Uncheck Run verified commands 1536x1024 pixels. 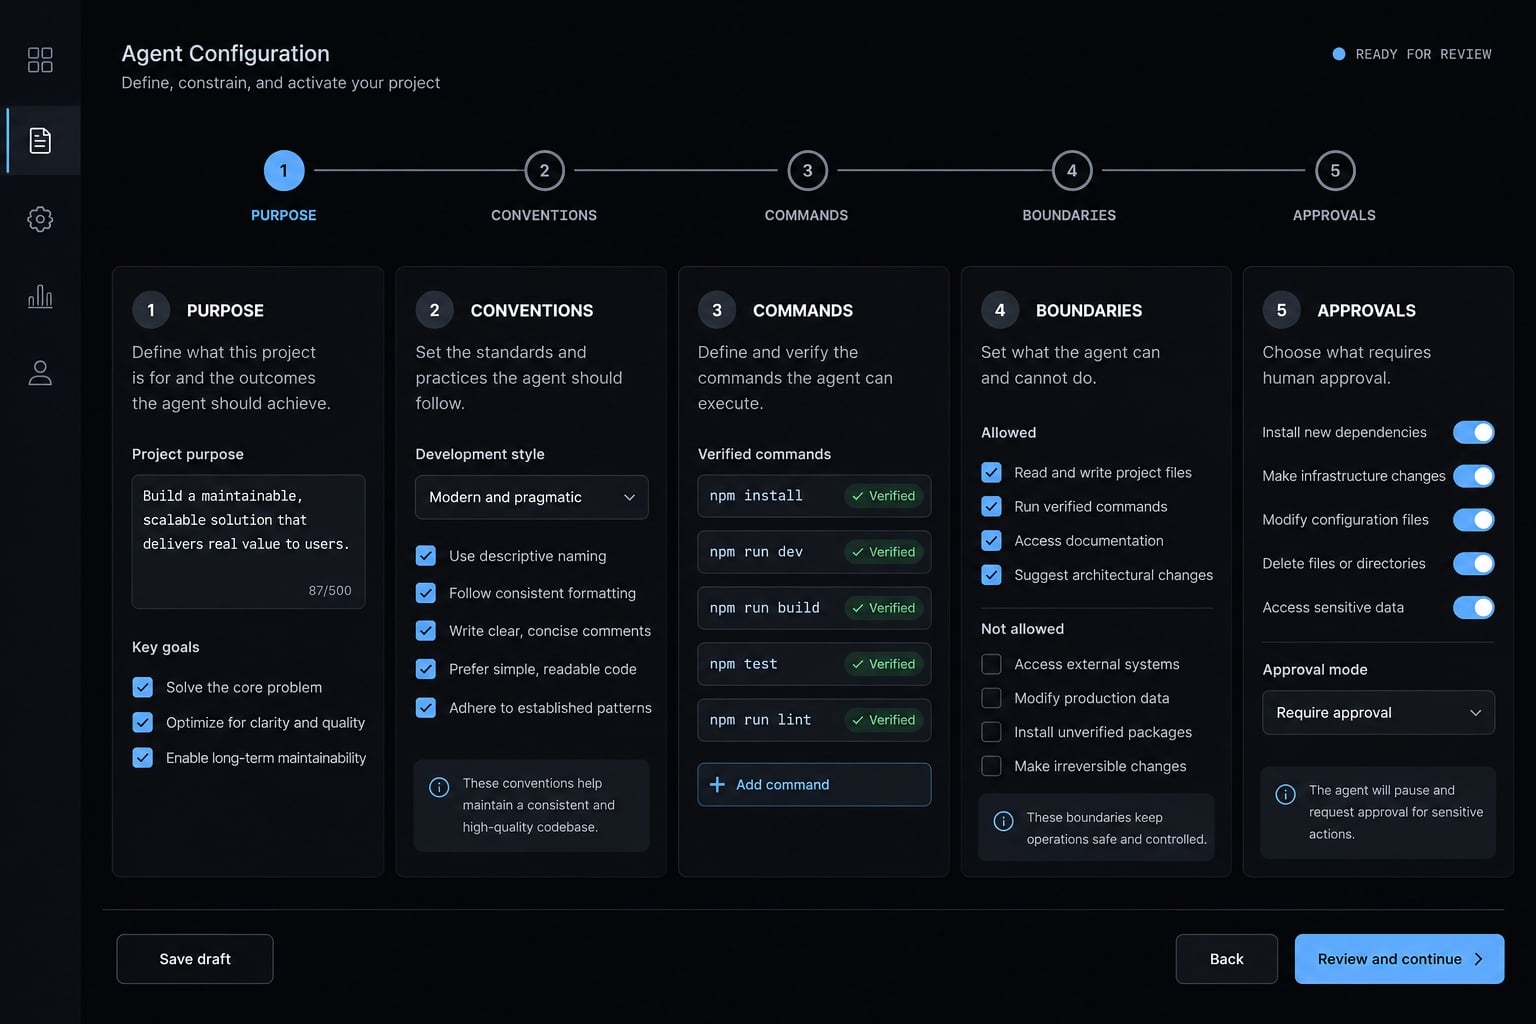991,506
